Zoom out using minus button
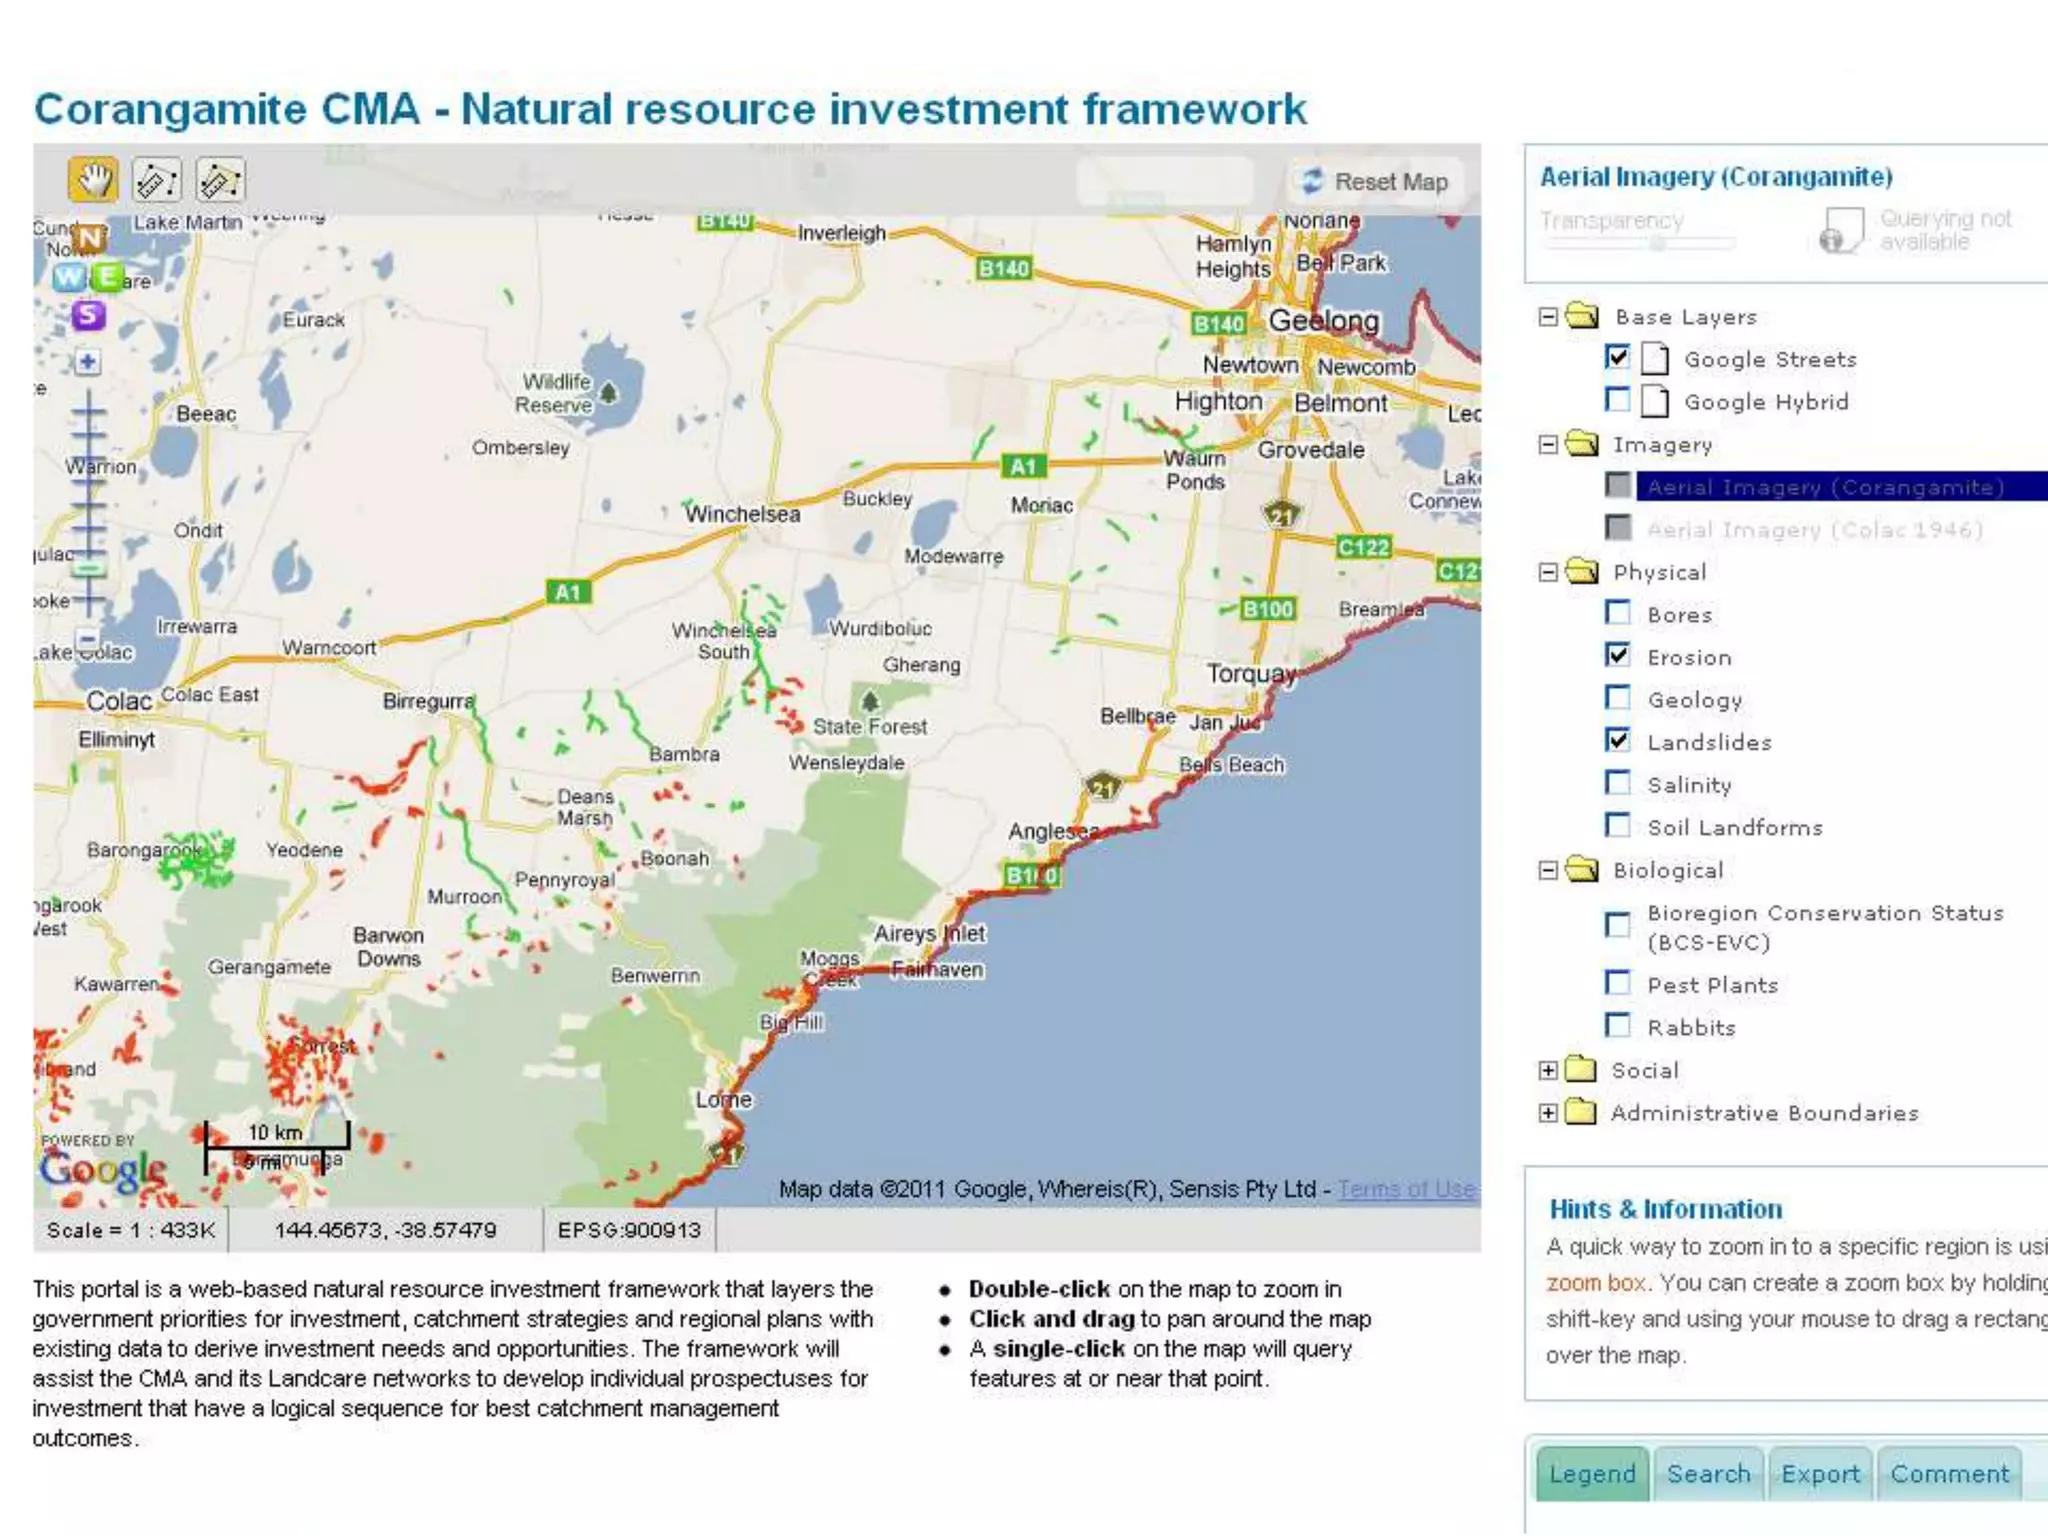The image size is (2048, 1536). click(x=88, y=638)
